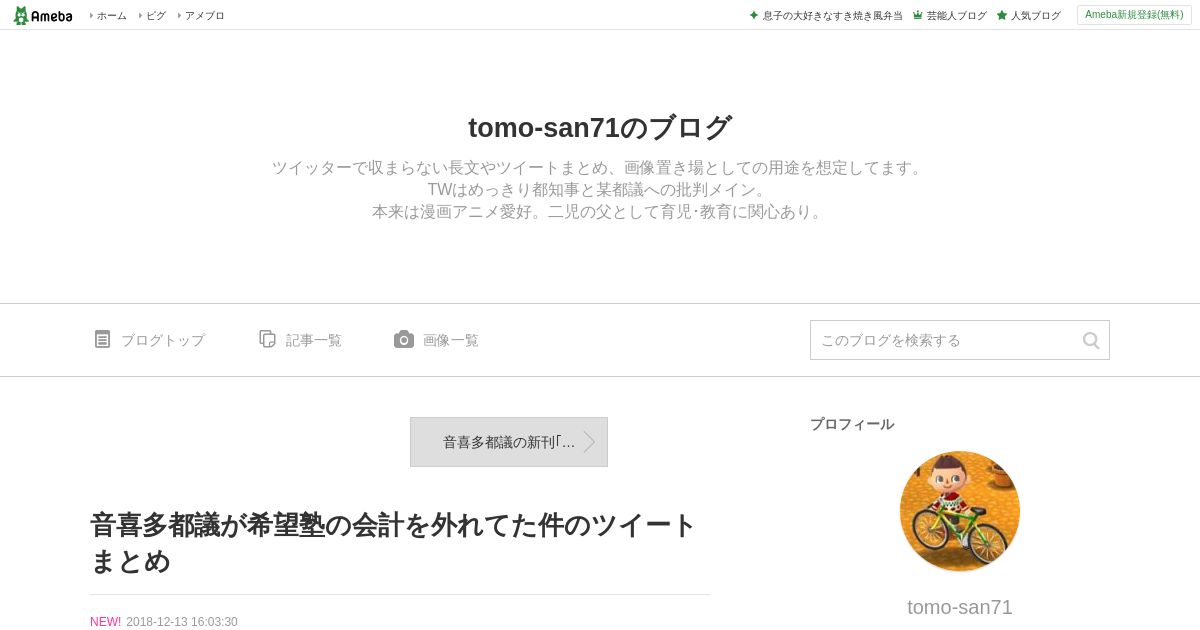The width and height of the screenshot is (1200, 630).
Task: Open the 画像一覧 camera icon
Action: [404, 339]
